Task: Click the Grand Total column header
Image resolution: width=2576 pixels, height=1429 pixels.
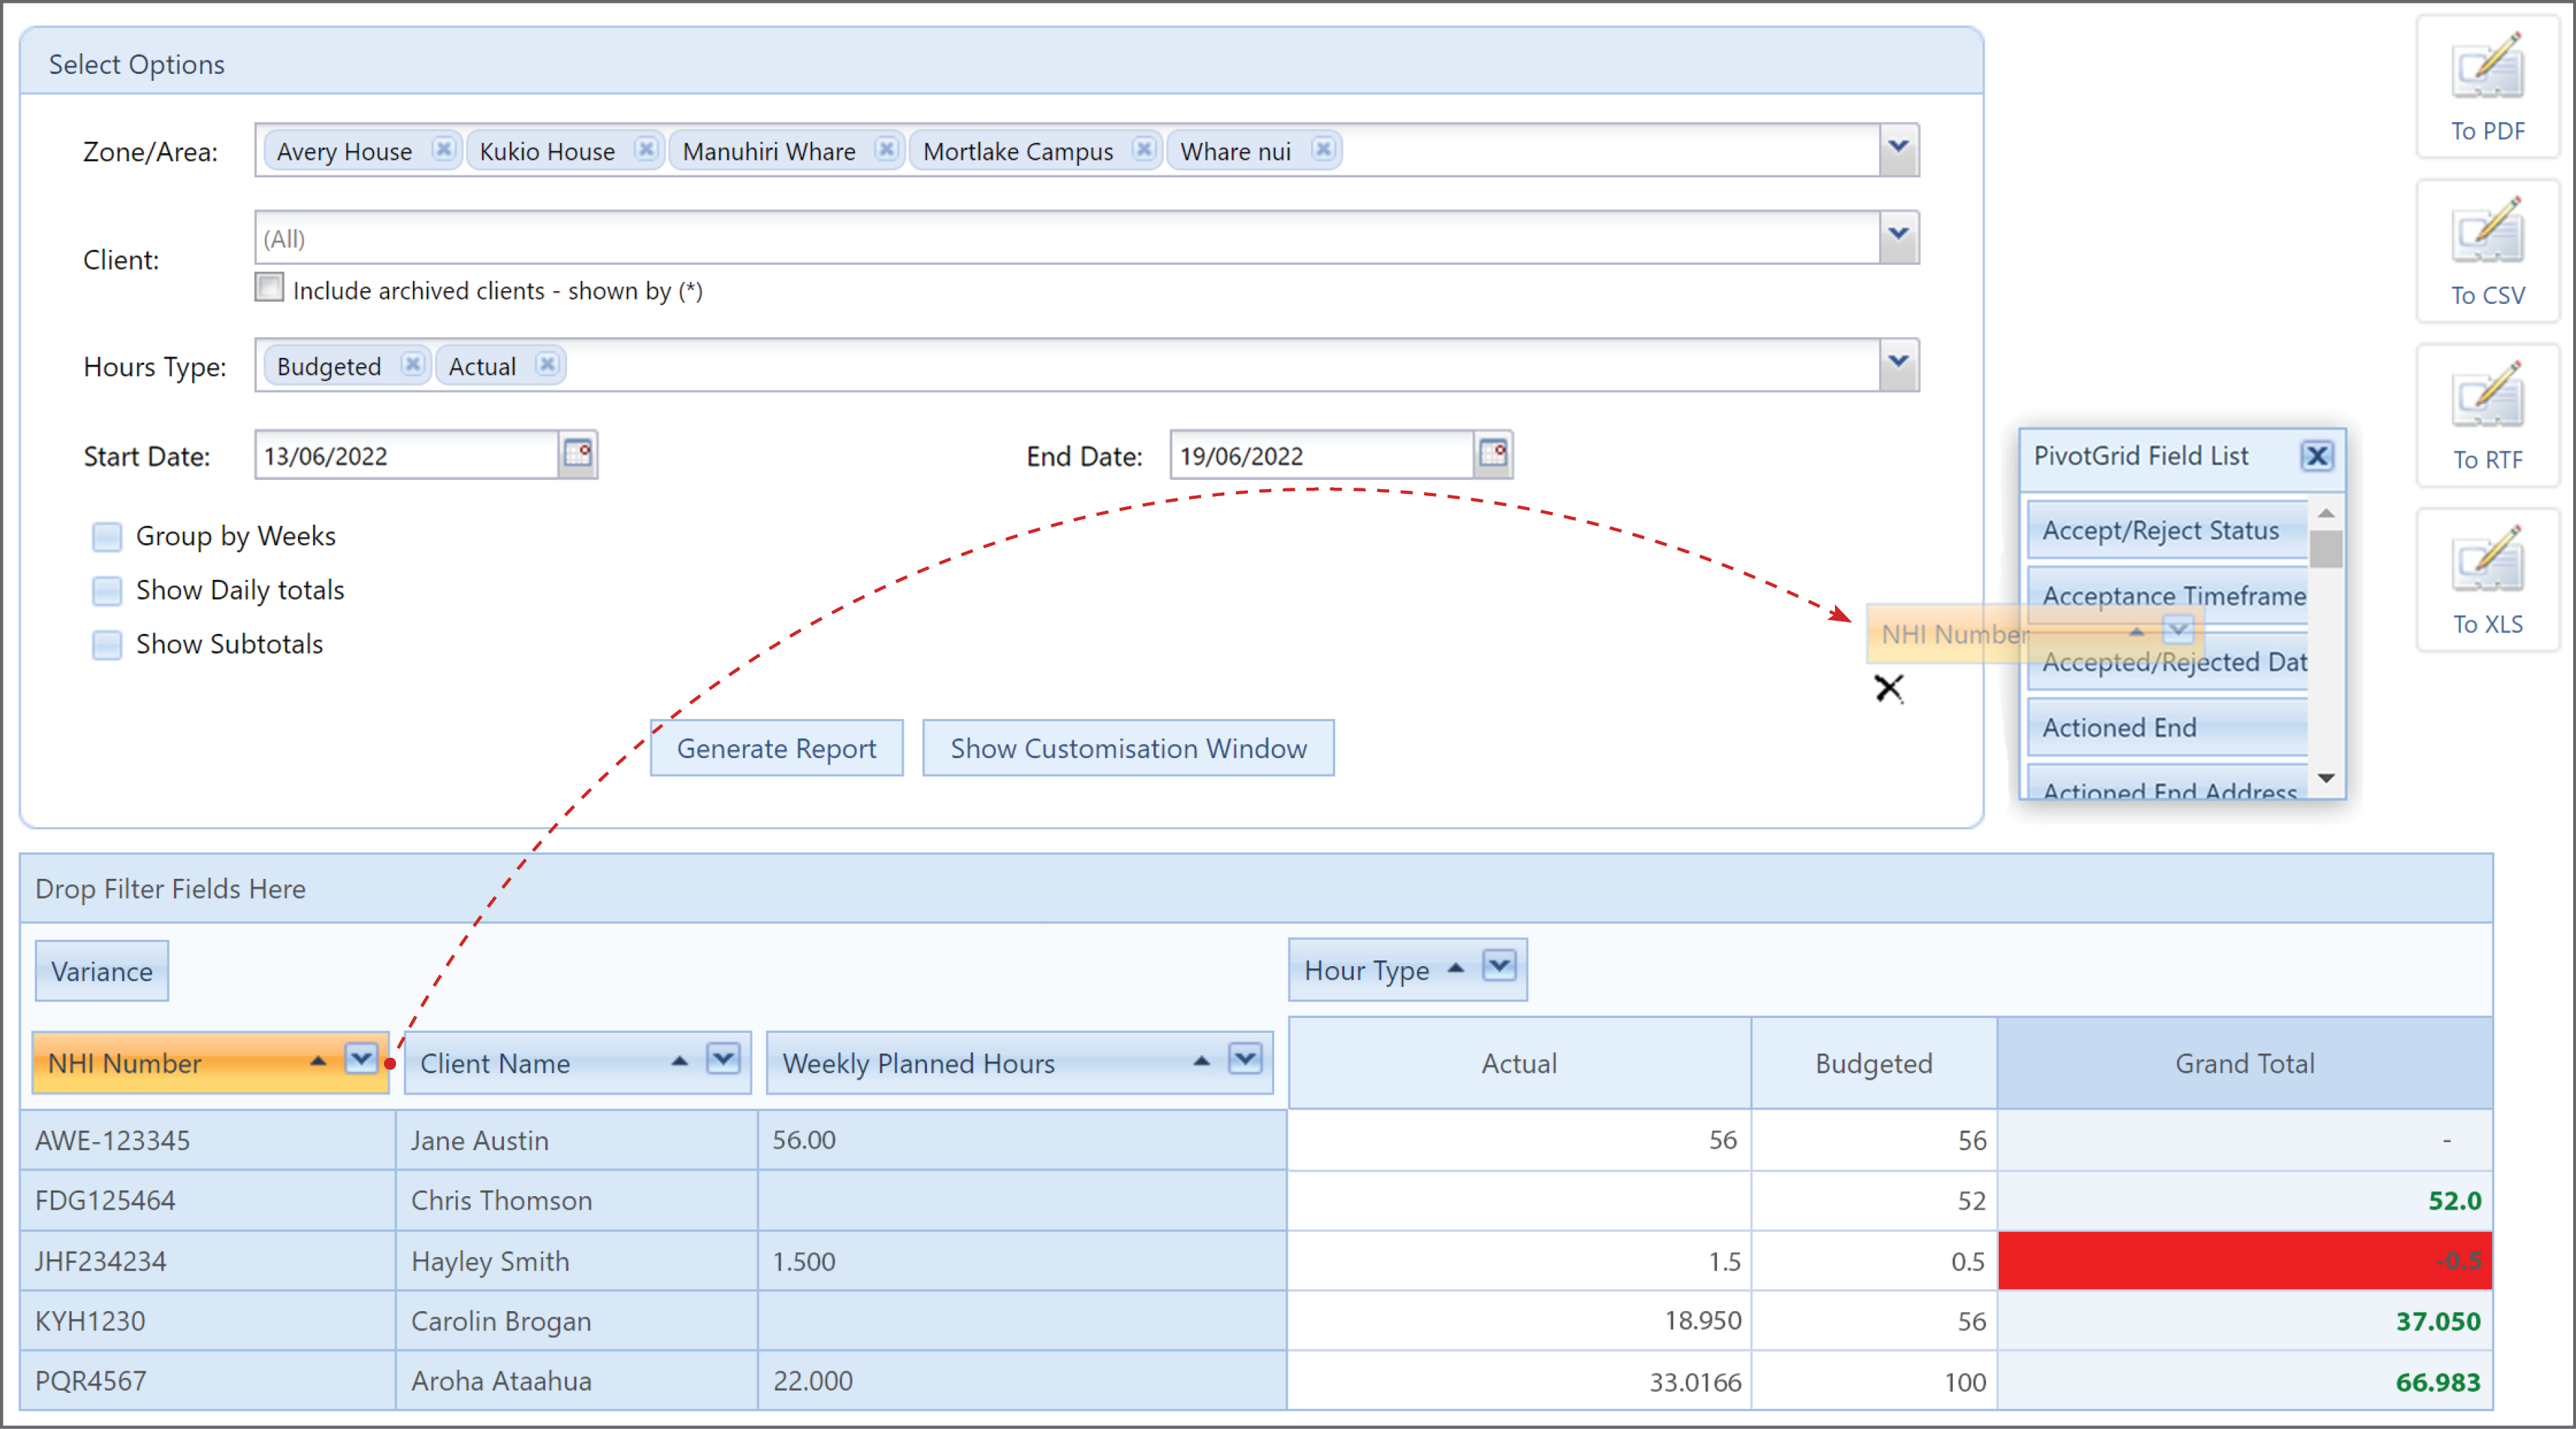Action: pos(2245,1063)
